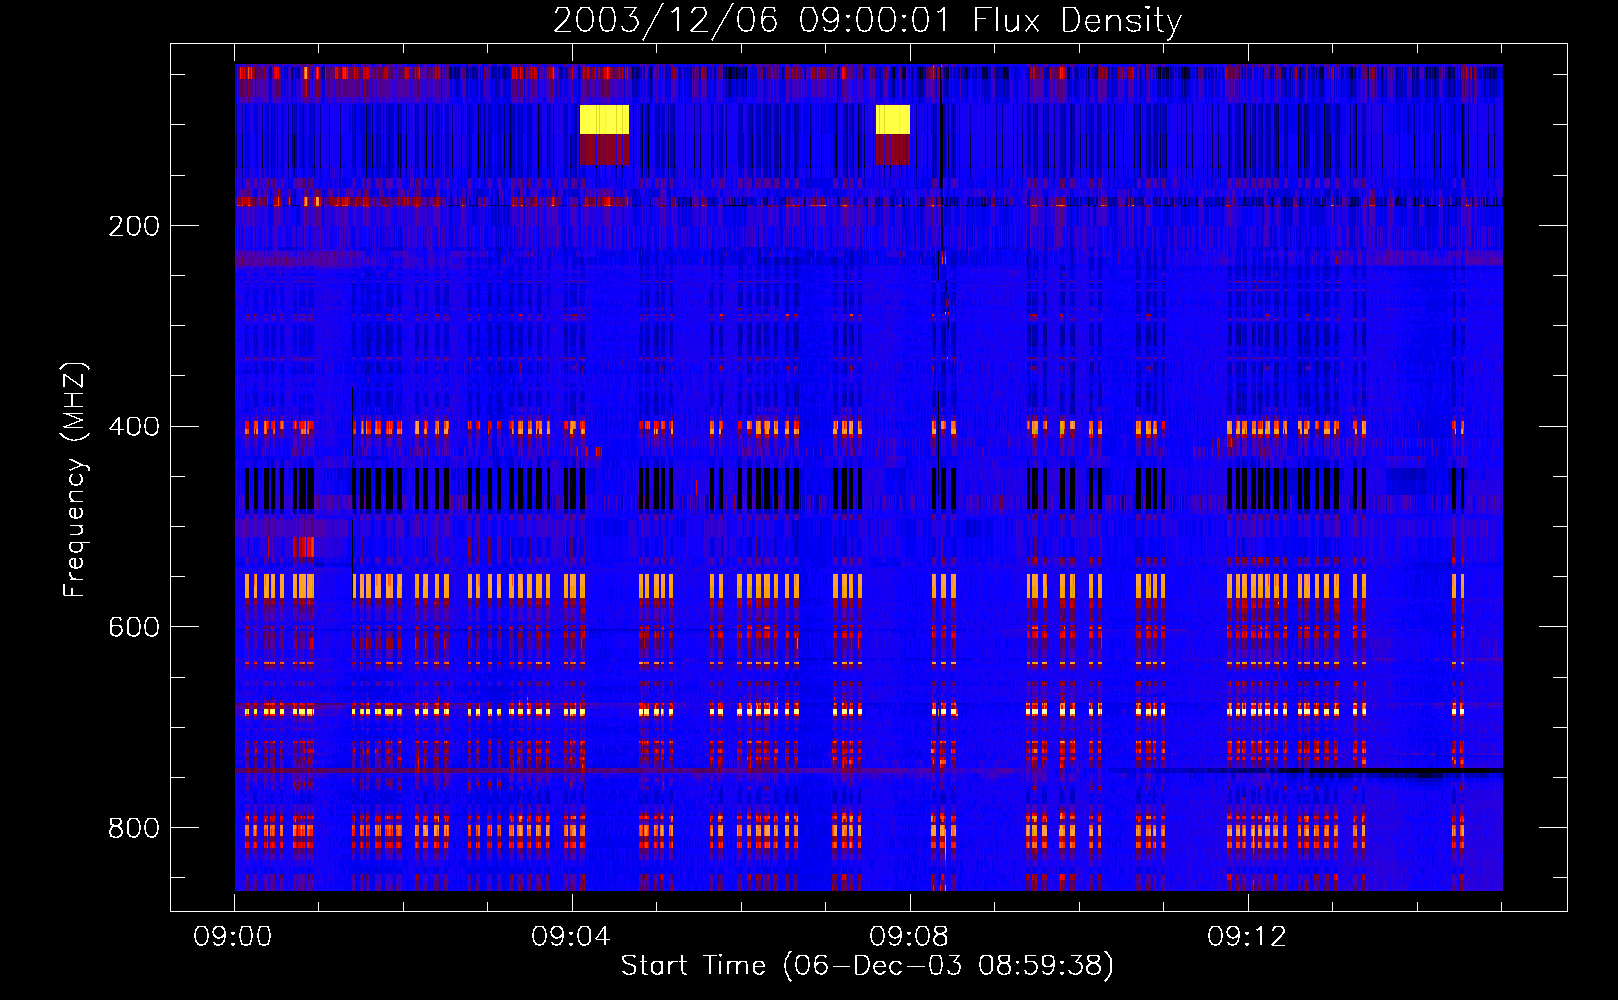Click the 200 frequency tick label
This screenshot has width=1618, height=1000.
[x=134, y=226]
